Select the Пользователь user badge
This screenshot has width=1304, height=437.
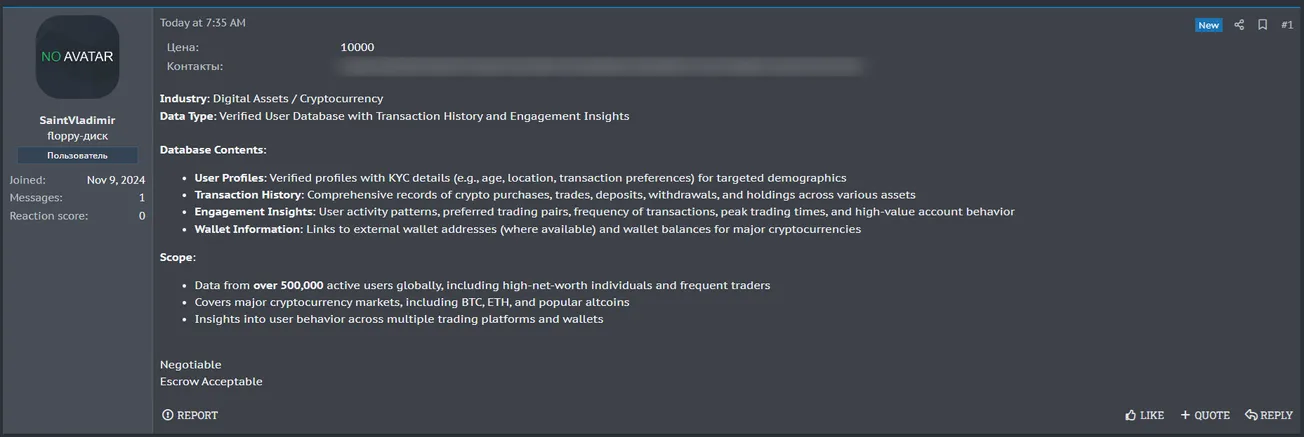pos(77,156)
